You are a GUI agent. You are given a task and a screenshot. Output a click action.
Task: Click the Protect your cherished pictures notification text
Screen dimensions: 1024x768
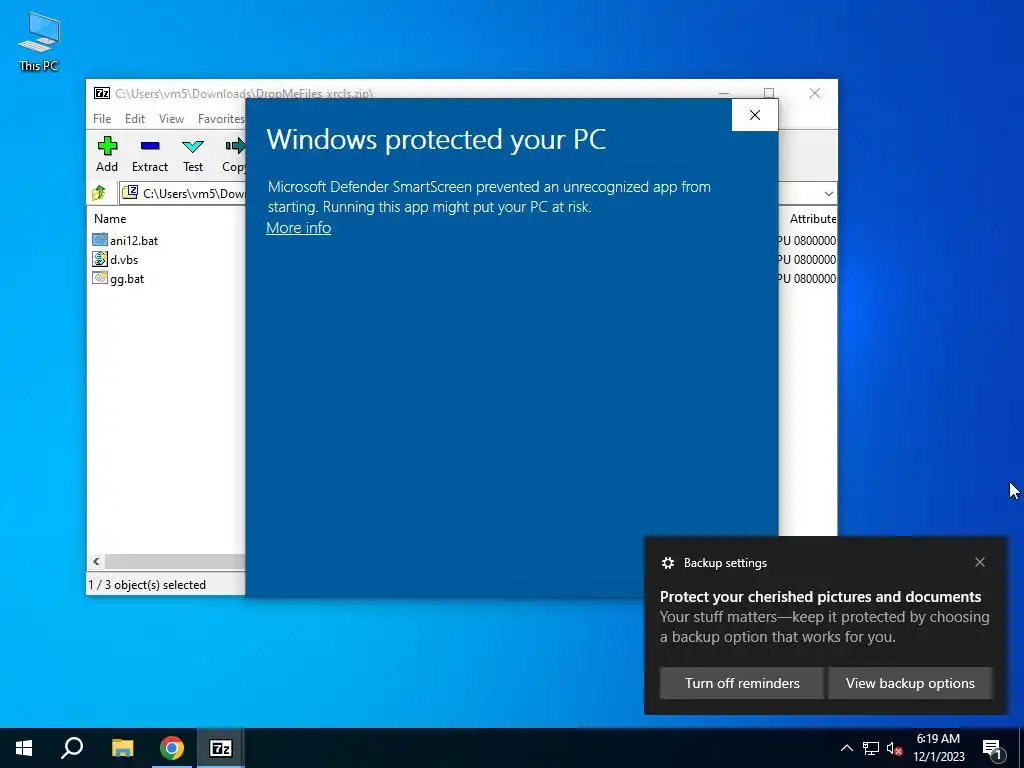tap(820, 596)
